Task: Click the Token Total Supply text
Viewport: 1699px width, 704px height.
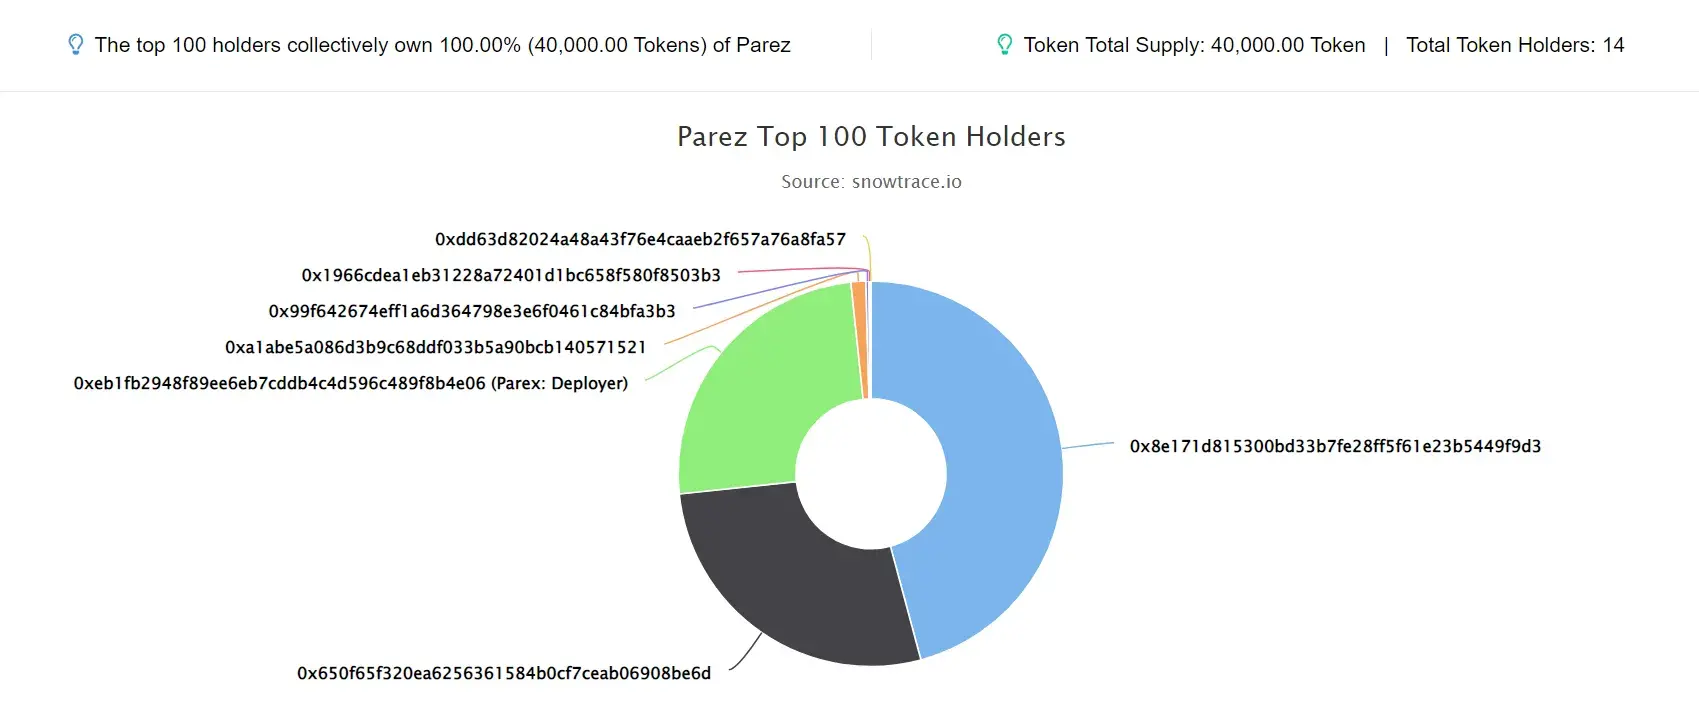Action: (1194, 45)
